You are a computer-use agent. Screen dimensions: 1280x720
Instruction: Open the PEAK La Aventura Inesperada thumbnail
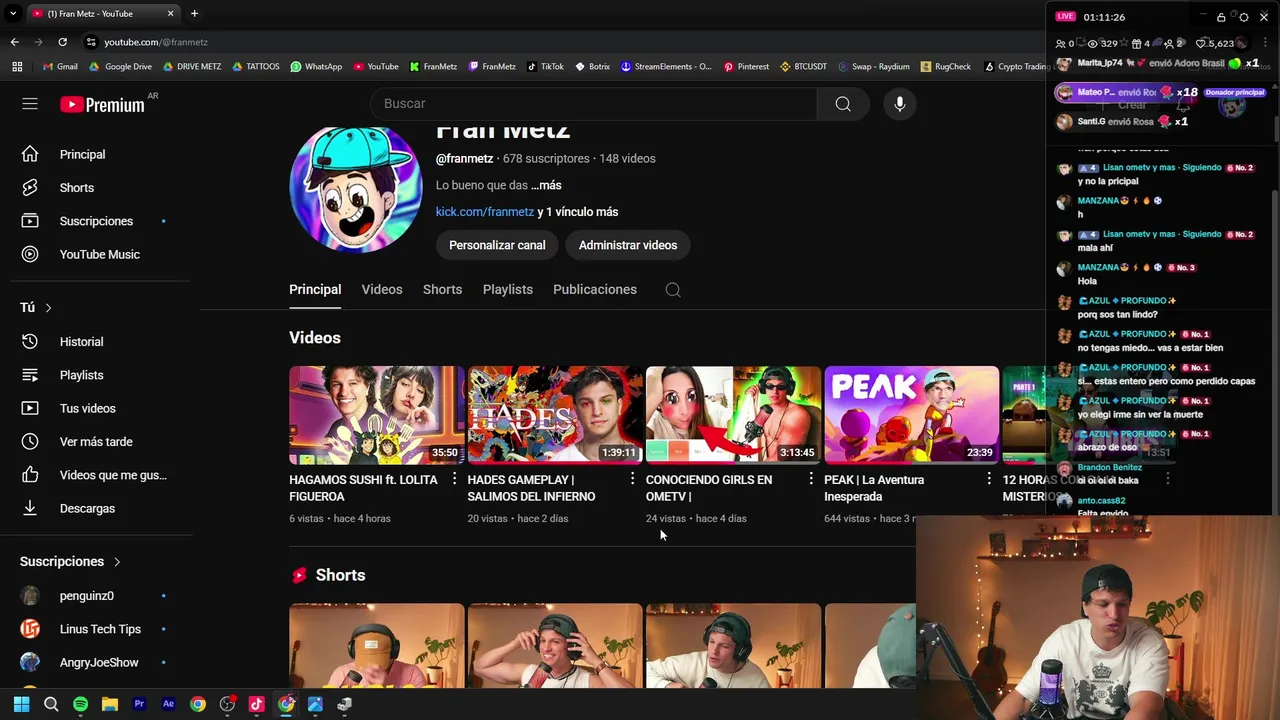911,415
